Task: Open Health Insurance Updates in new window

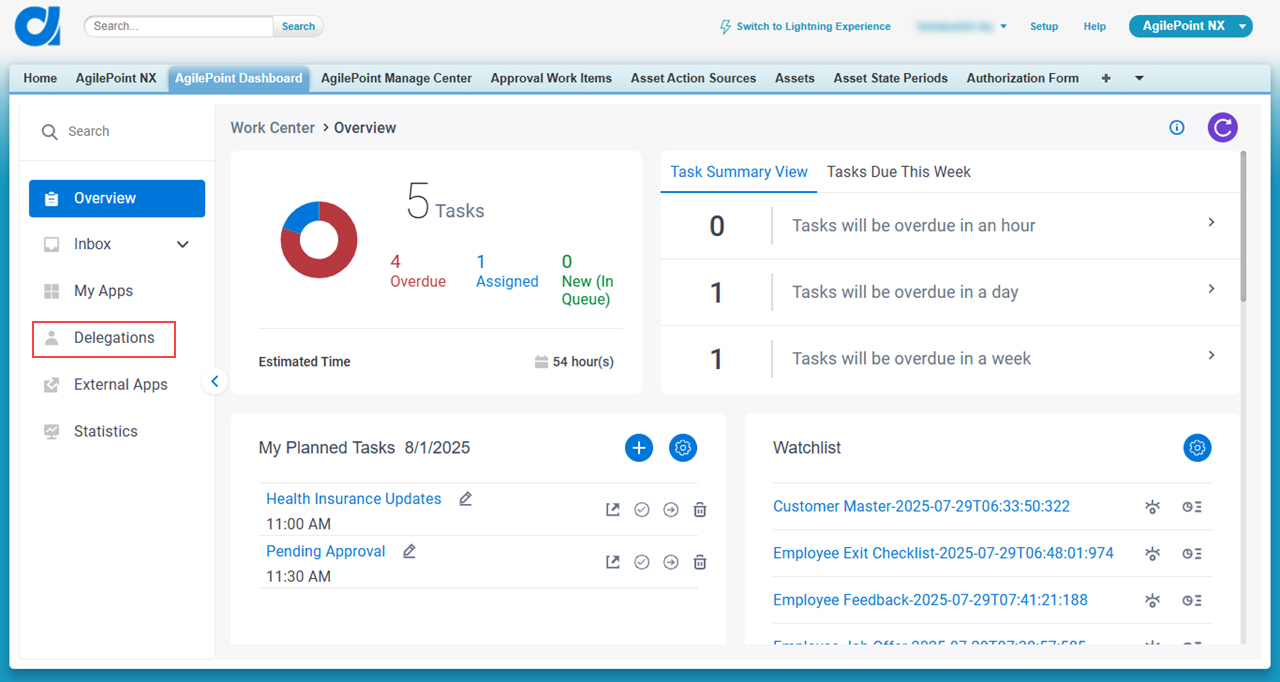Action: coord(613,510)
